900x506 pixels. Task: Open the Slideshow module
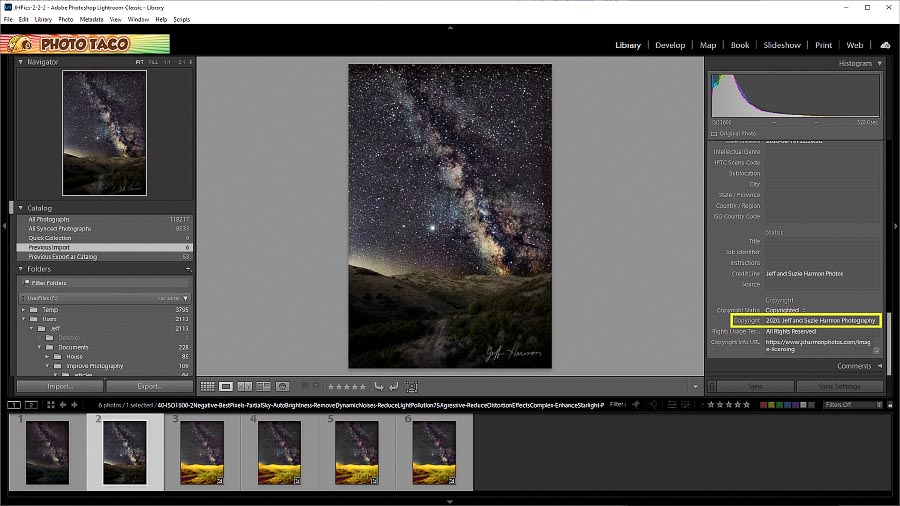click(x=782, y=45)
